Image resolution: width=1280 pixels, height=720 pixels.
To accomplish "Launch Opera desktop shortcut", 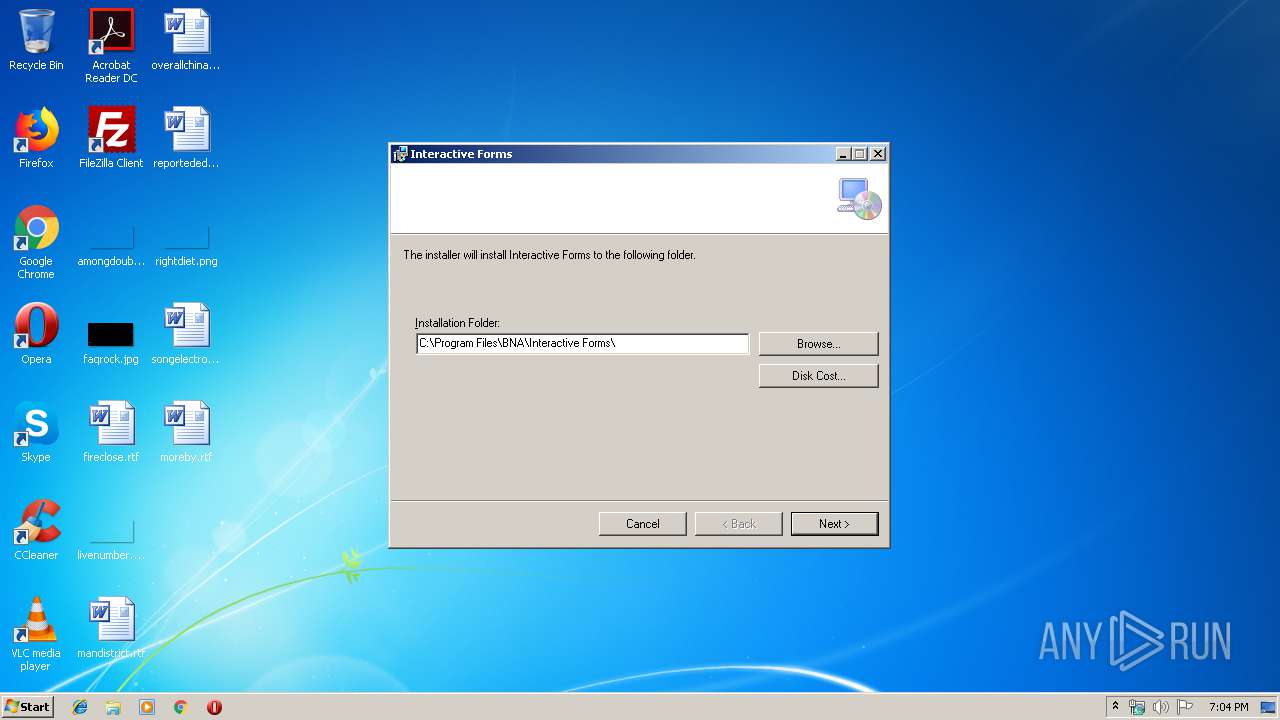I will pos(36,334).
